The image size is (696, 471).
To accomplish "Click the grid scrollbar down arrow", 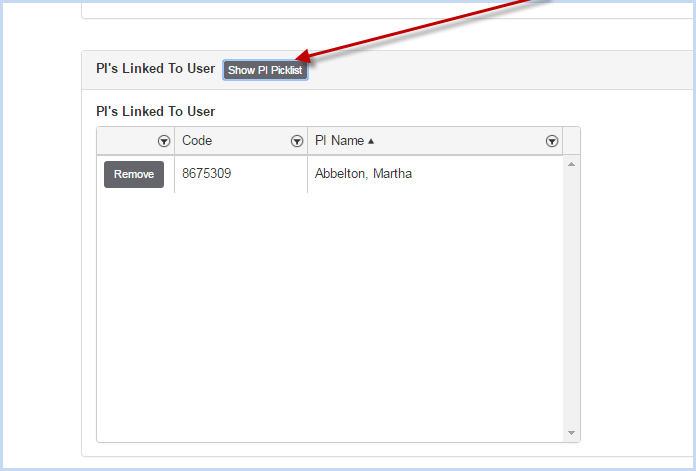I will pos(571,433).
